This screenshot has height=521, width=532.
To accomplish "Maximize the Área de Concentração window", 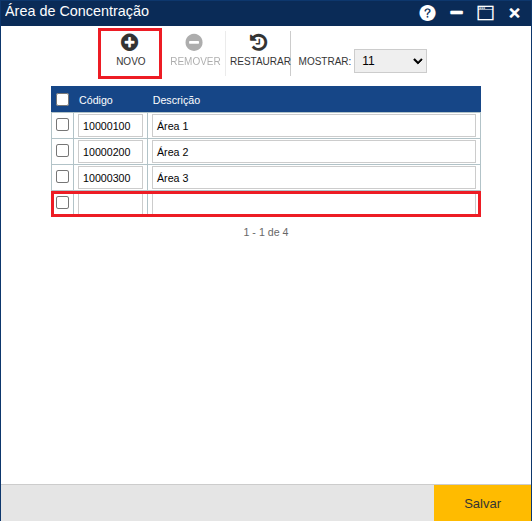I will coord(486,13).
